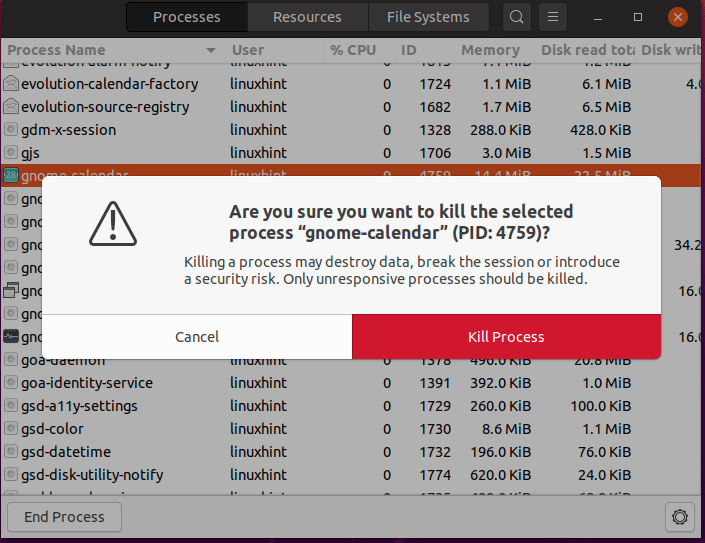Click gsd-a11y-settings process icon

click(x=11, y=405)
